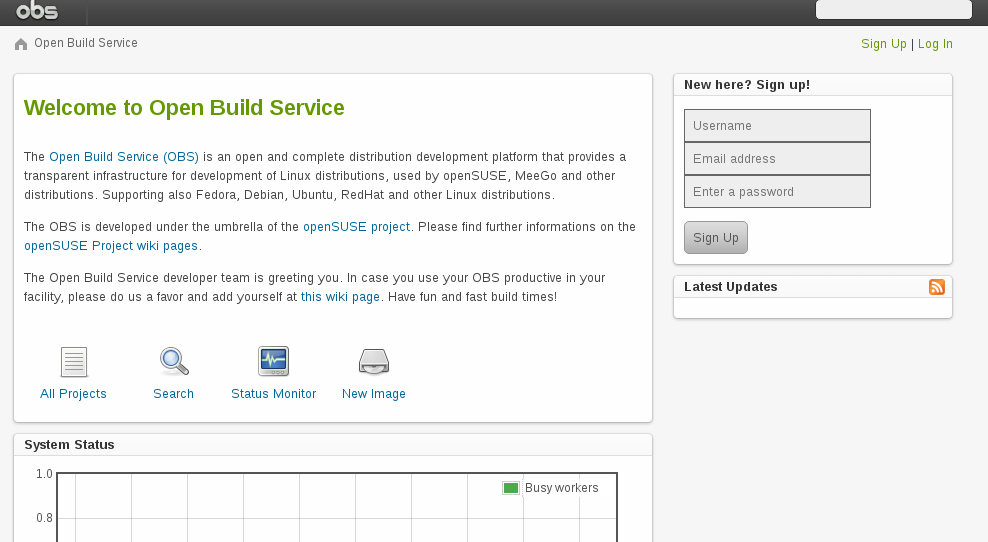Image resolution: width=988 pixels, height=542 pixels.
Task: Follow the Sign Up link at top right
Action: pos(883,43)
